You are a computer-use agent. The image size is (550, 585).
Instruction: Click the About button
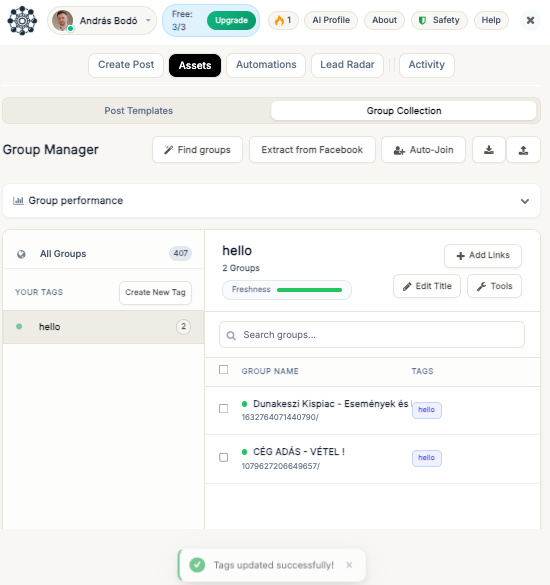[x=384, y=20]
